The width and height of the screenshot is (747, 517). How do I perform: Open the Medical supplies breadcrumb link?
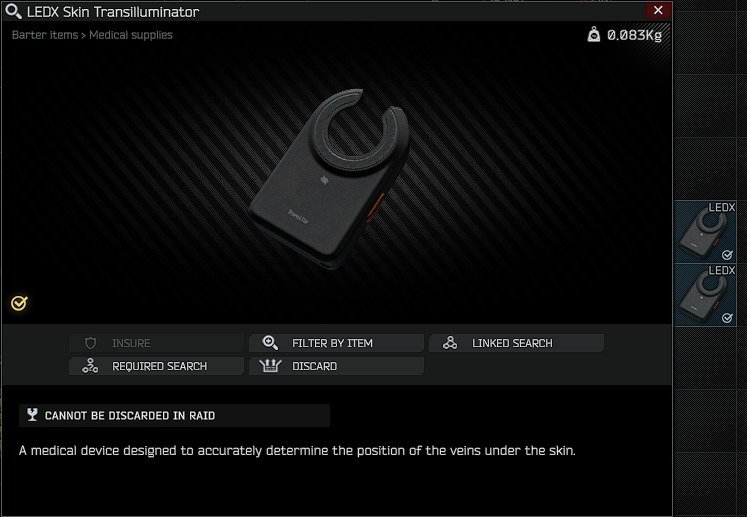coord(131,35)
